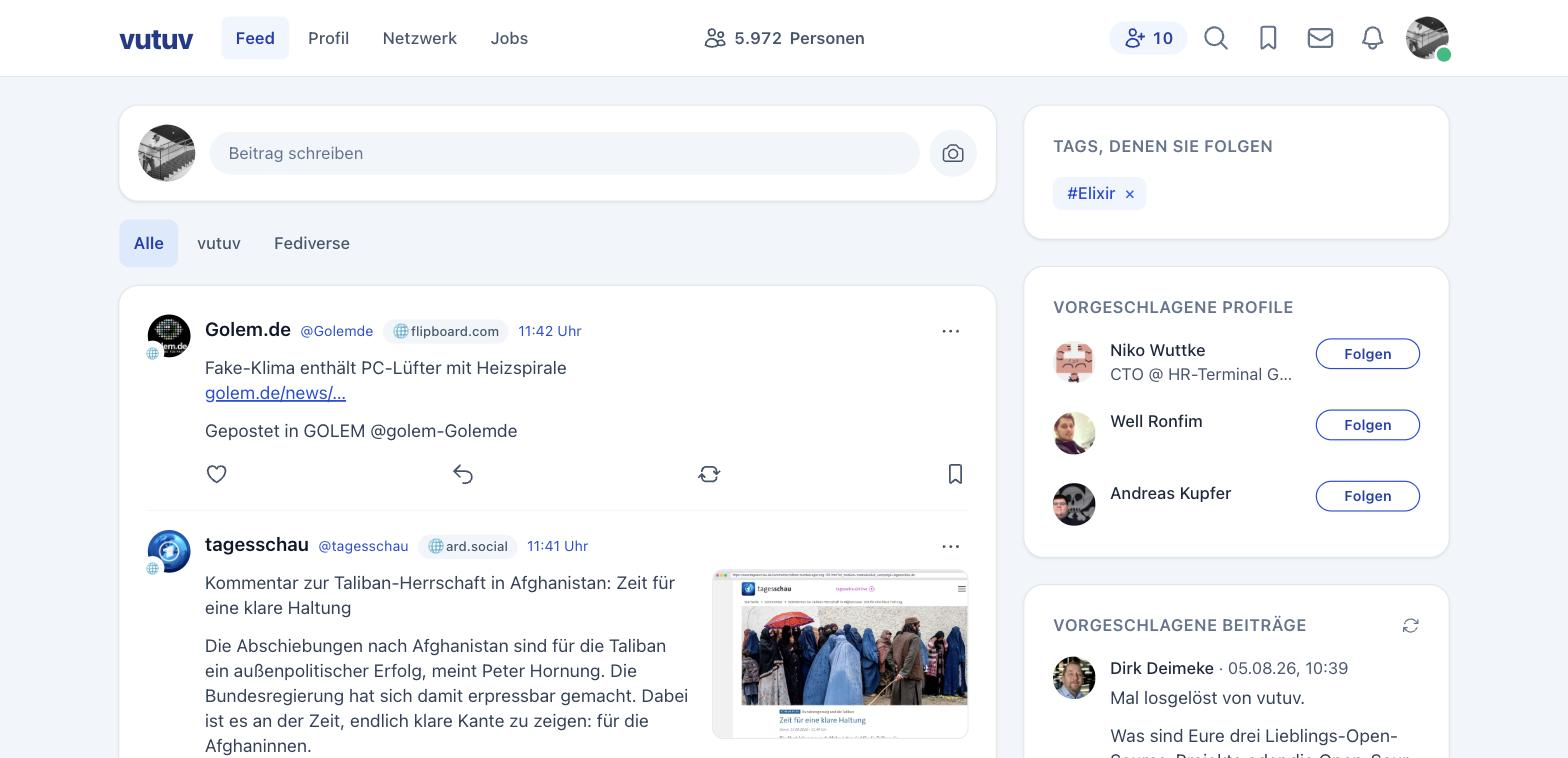The height and width of the screenshot is (758, 1568).
Task: Open Niko Wuttke's profile name
Action: click(x=1157, y=350)
